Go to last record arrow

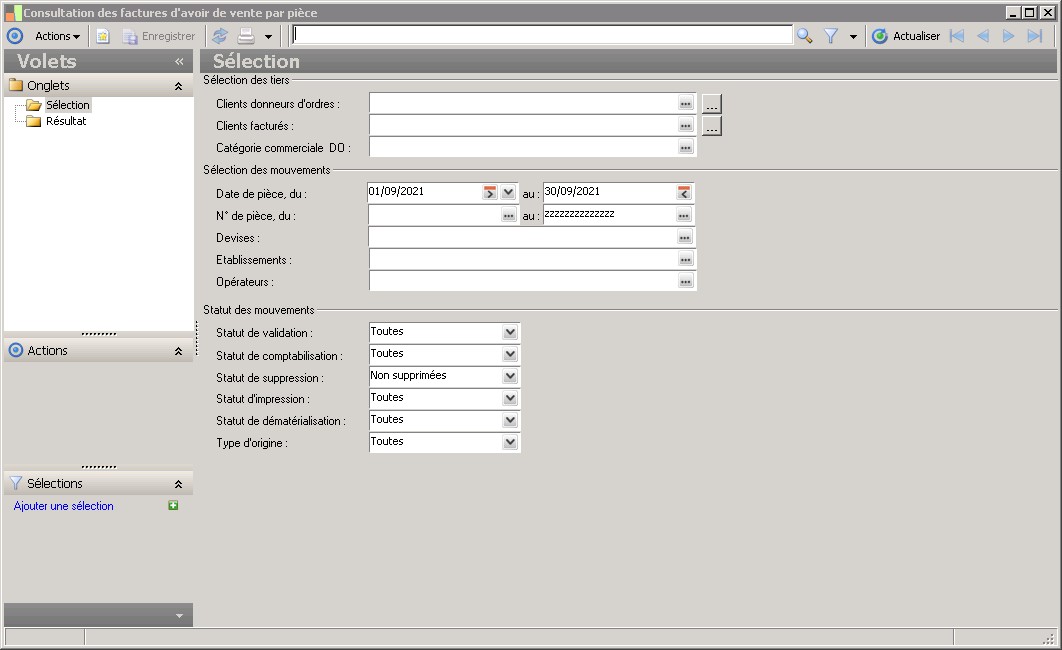[x=1035, y=36]
